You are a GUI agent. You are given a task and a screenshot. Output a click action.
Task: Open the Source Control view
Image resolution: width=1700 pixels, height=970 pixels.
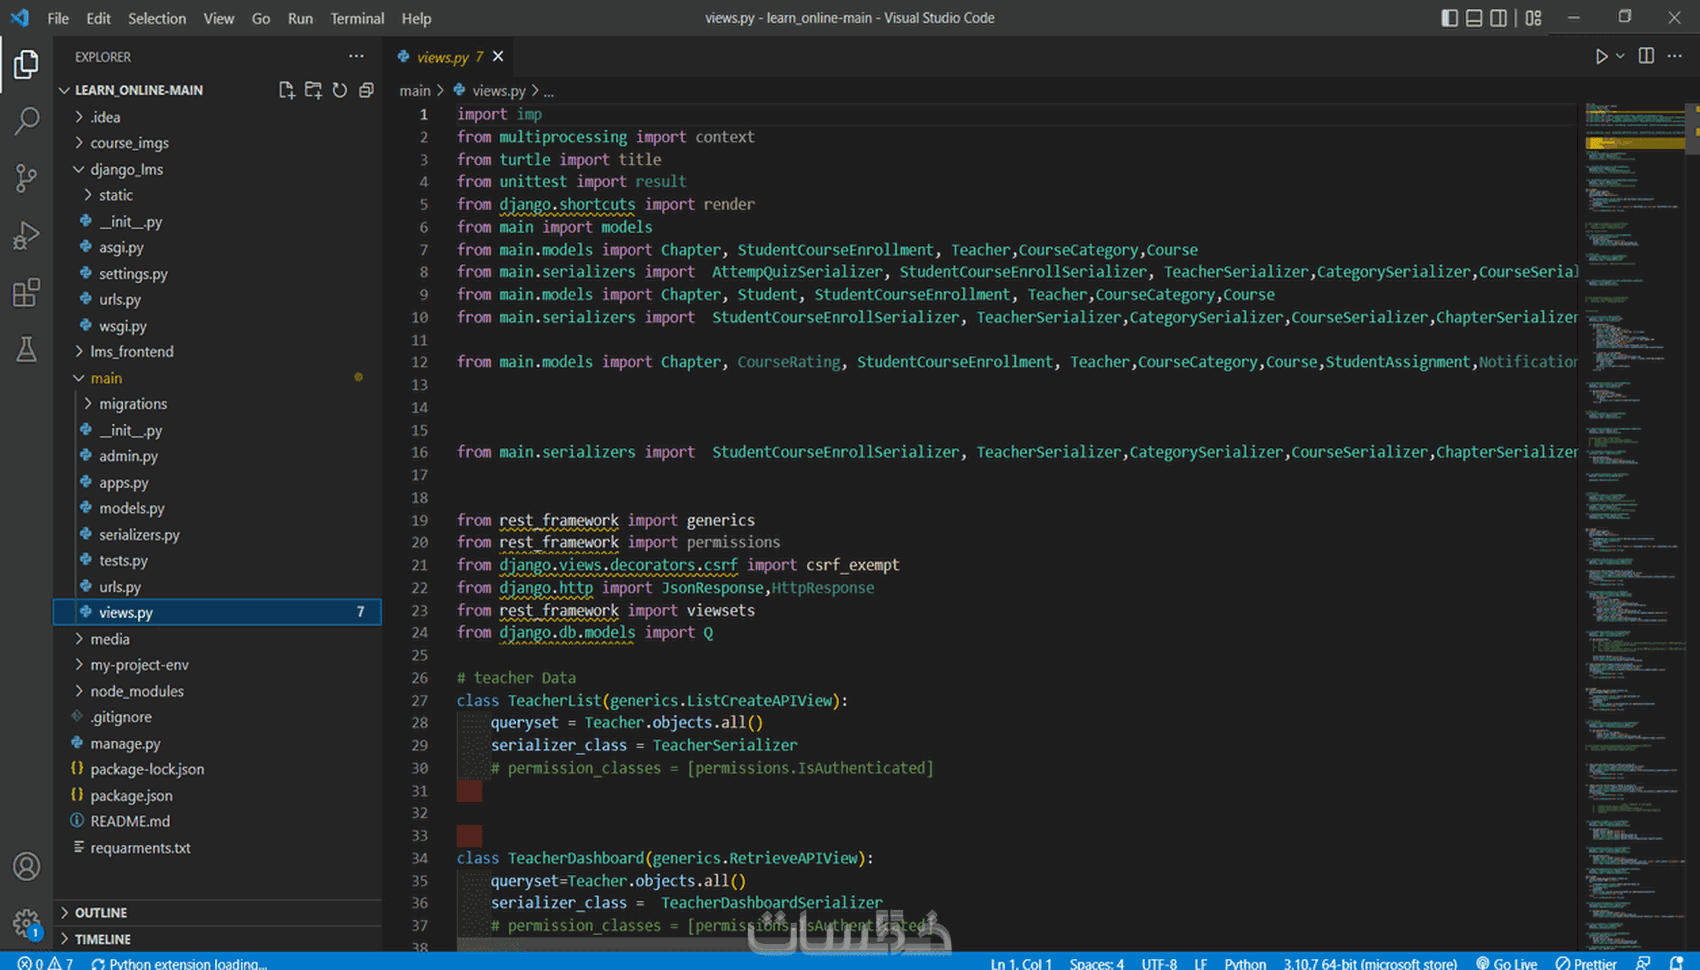point(27,178)
